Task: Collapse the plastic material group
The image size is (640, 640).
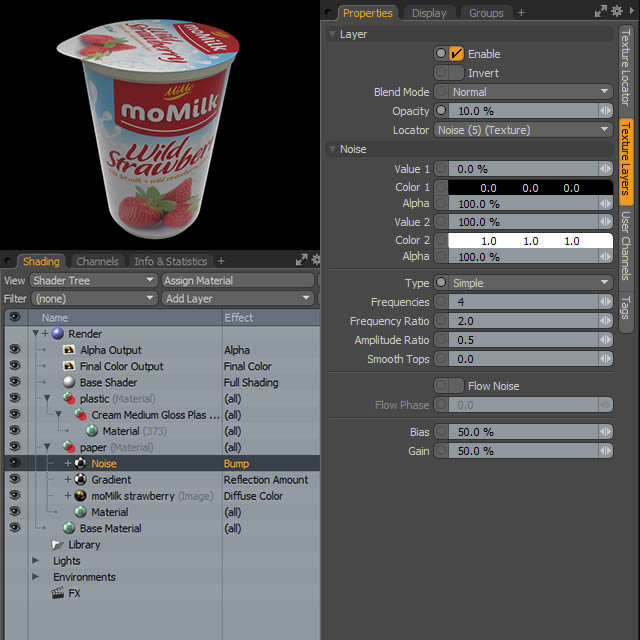Action: click(47, 398)
